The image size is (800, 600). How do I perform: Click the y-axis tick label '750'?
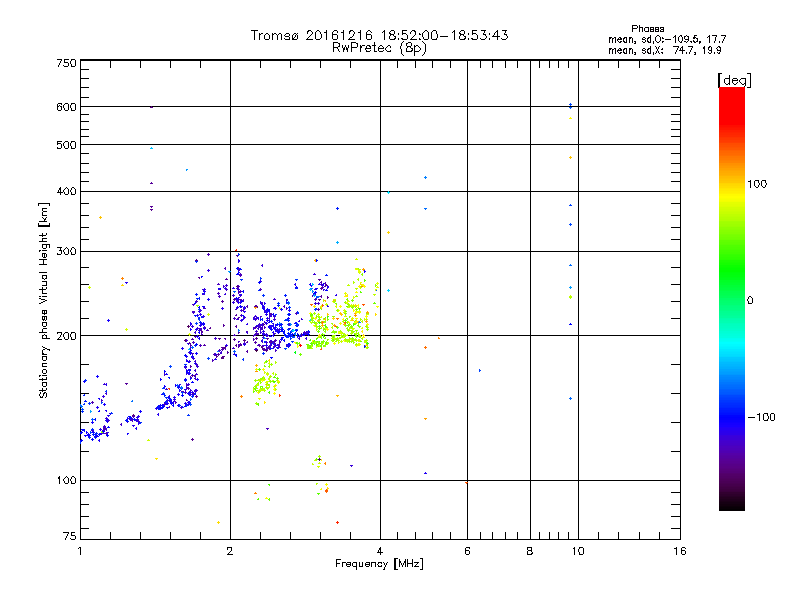click(66, 63)
